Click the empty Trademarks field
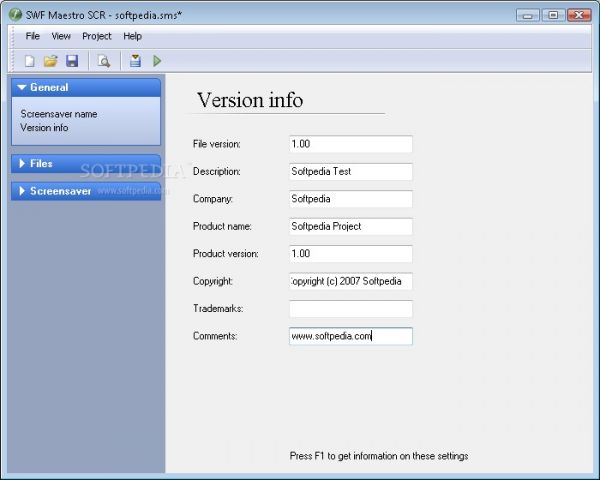Screen dimensions: 600x480 click(351, 309)
